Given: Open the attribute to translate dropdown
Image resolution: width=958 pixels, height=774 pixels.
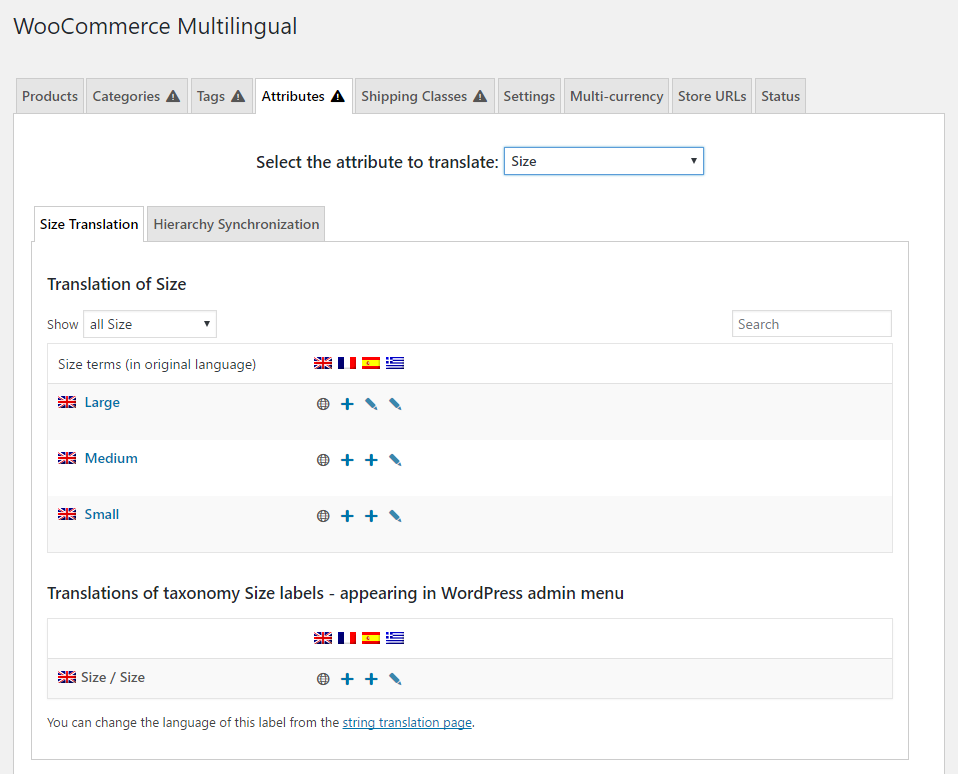Looking at the screenshot, I should click(x=604, y=161).
